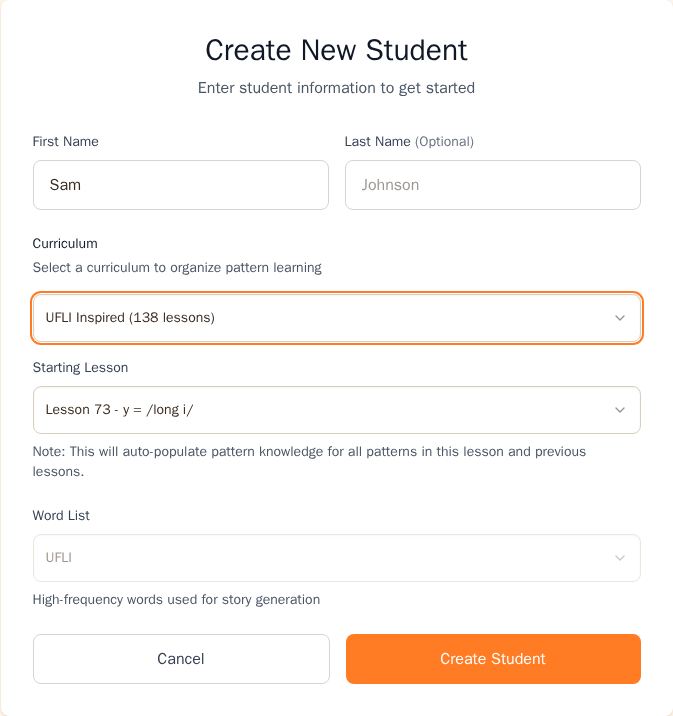Click the 'Enter student information to get started' subtitle

pos(336,88)
